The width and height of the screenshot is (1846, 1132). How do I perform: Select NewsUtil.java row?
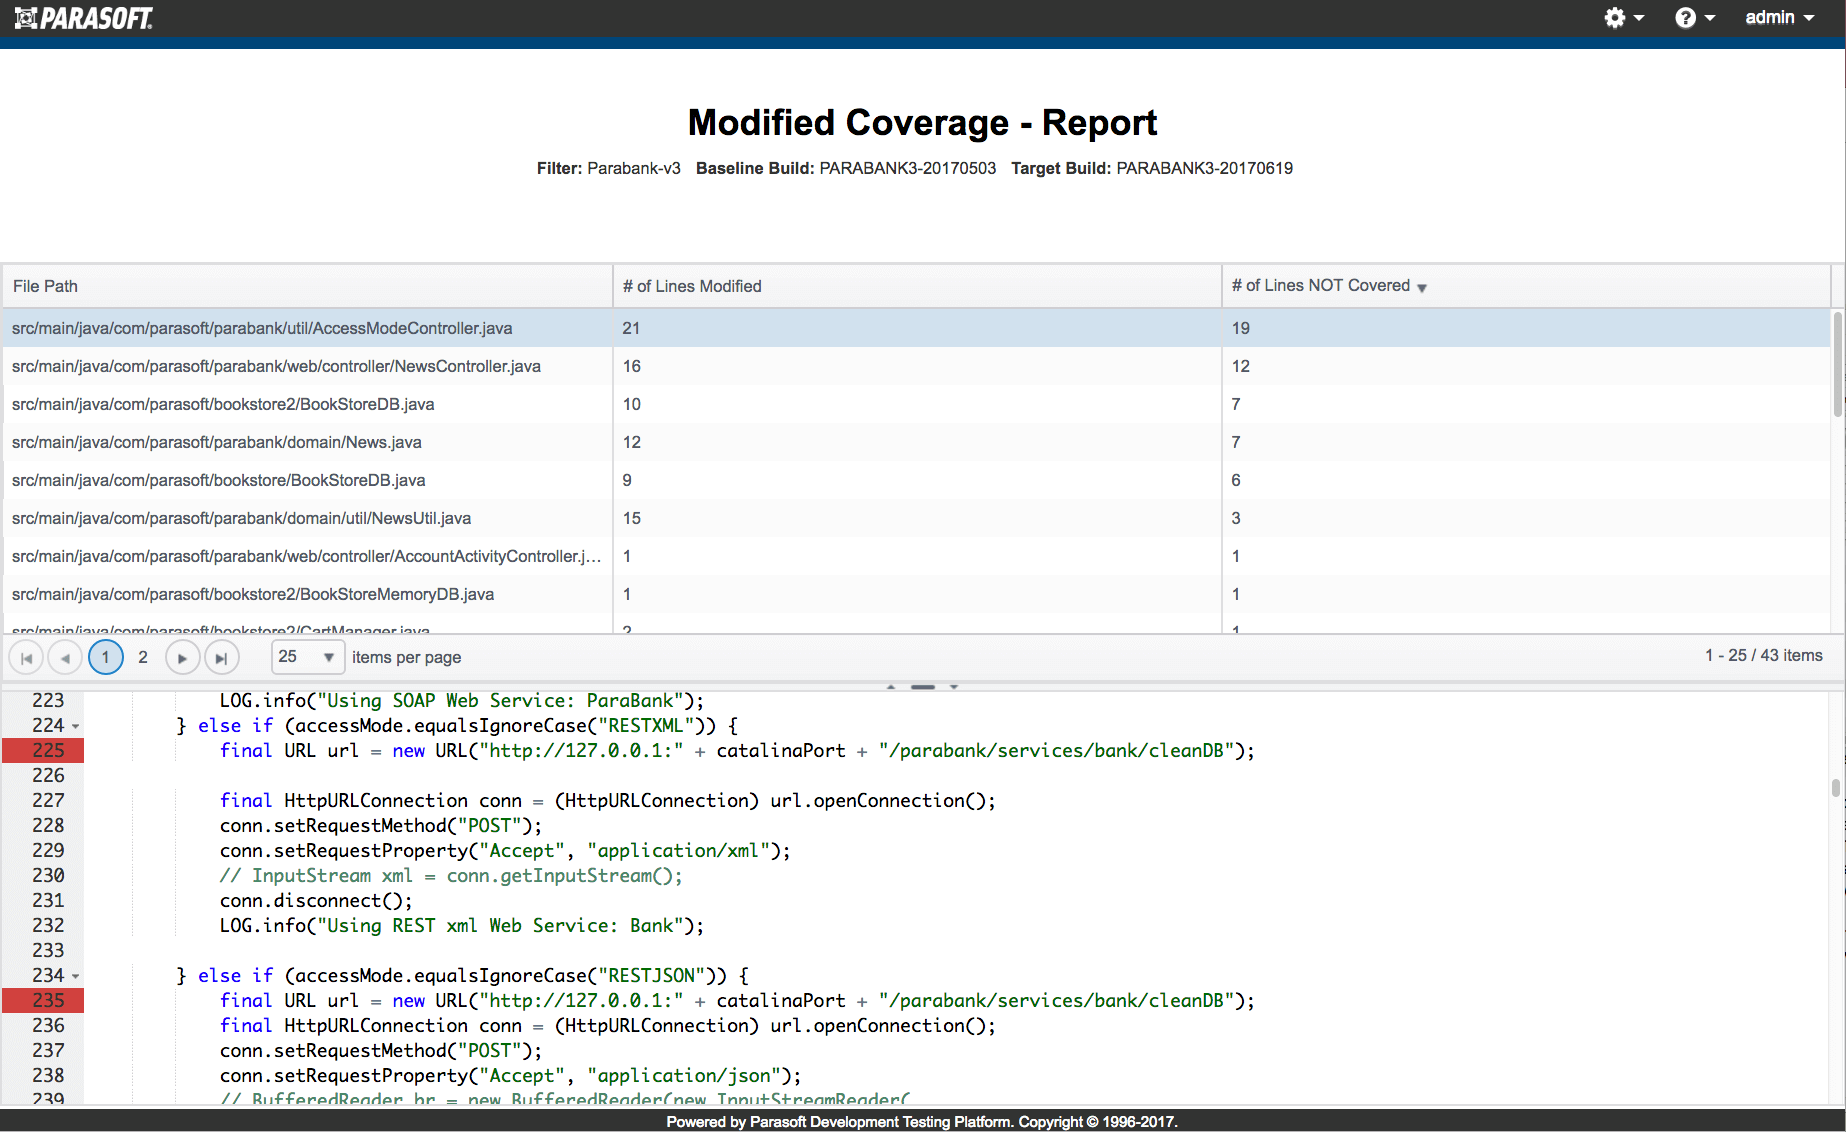coord(916,518)
